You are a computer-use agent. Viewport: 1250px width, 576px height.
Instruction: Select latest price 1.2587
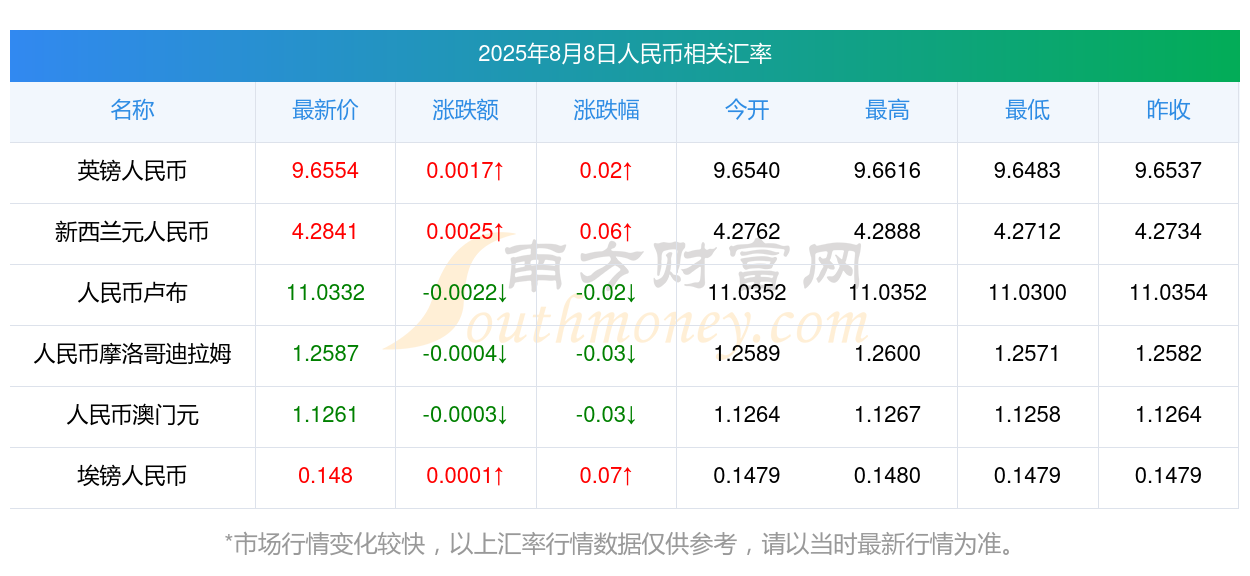(x=325, y=354)
